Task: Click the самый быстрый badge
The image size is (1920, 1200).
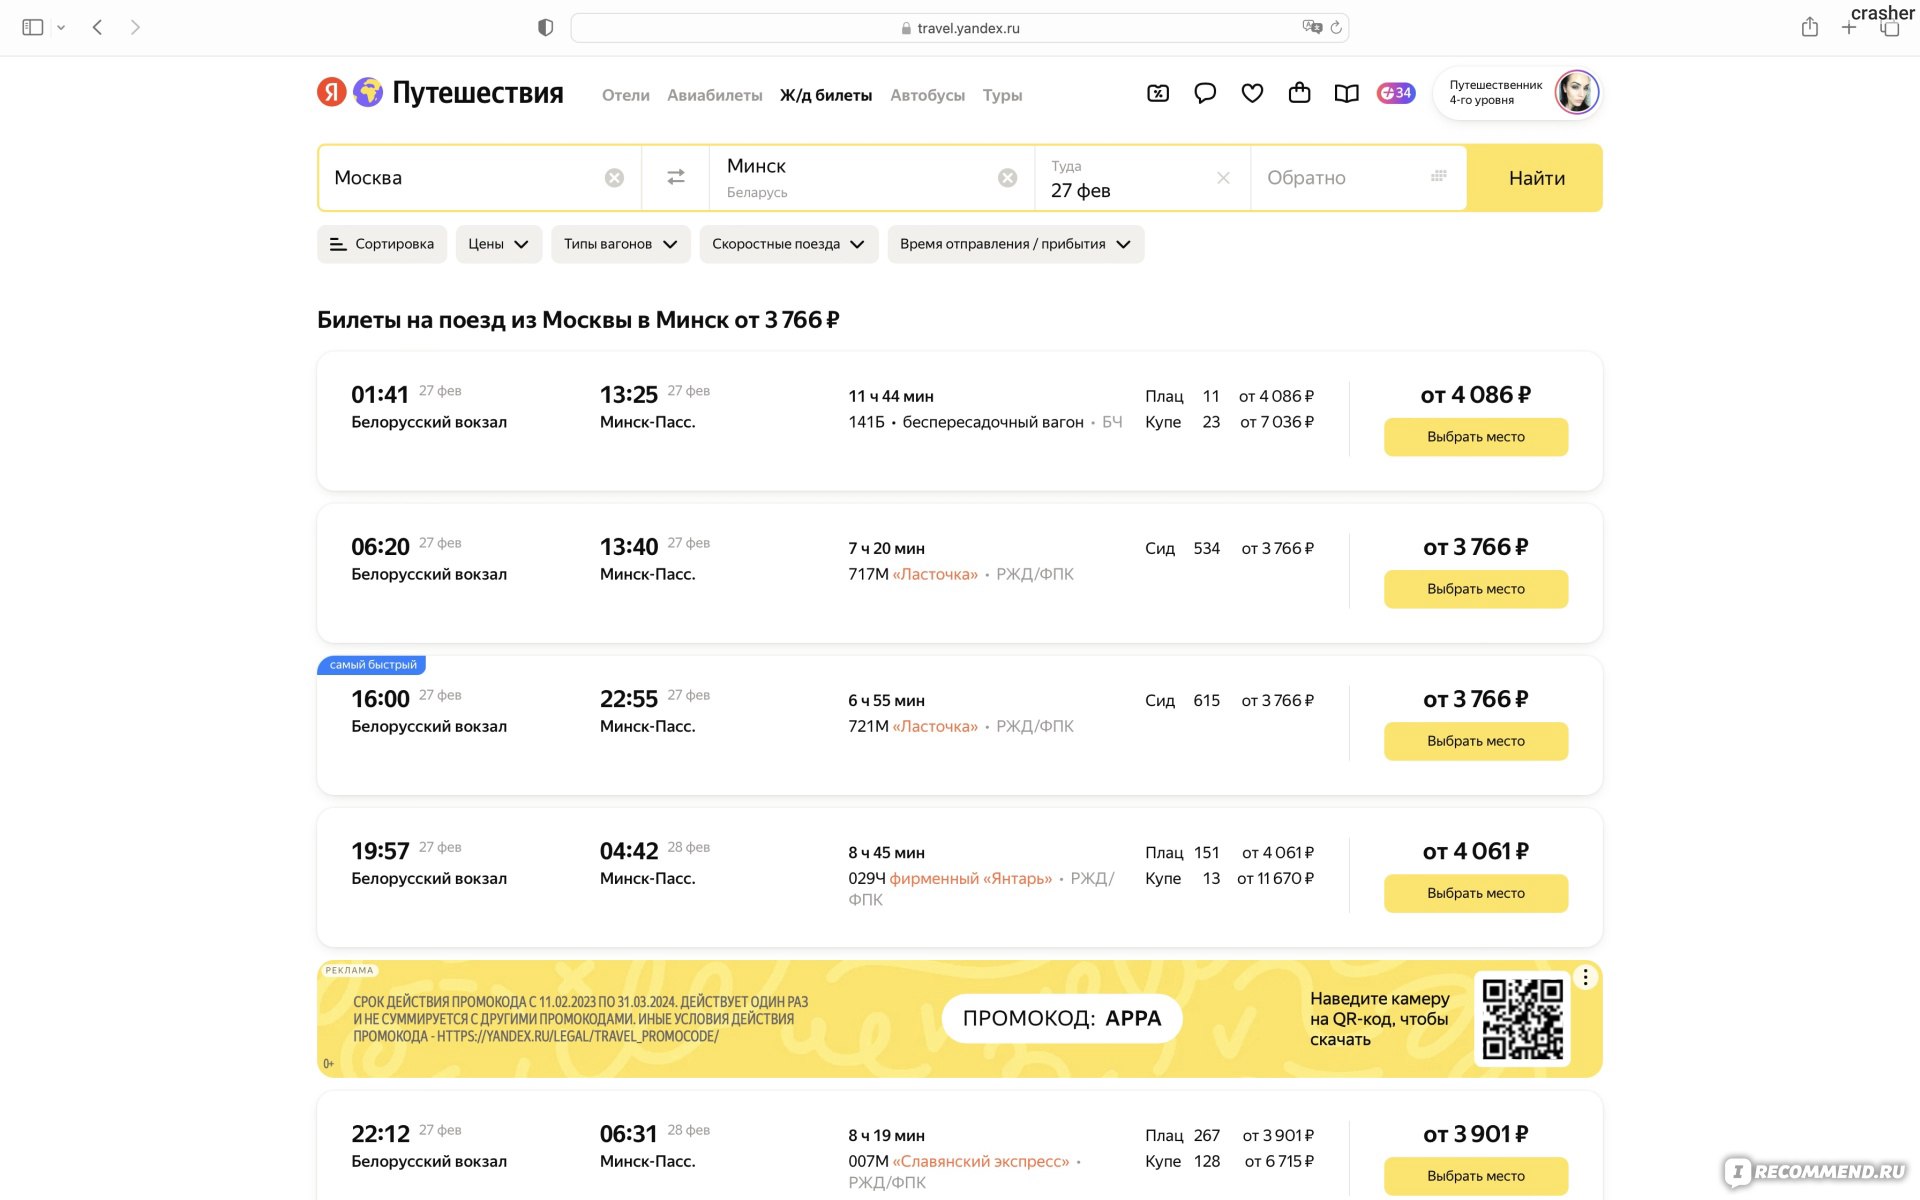Action: 372,665
